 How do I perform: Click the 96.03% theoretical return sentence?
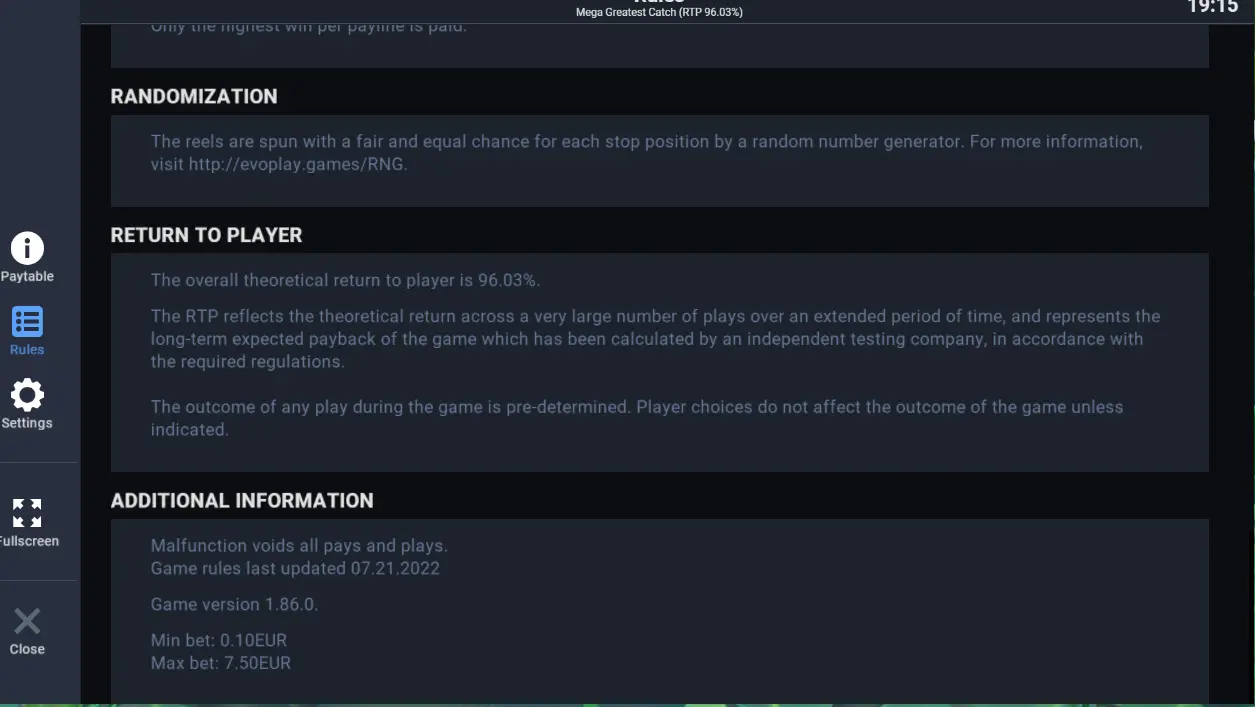pos(345,280)
